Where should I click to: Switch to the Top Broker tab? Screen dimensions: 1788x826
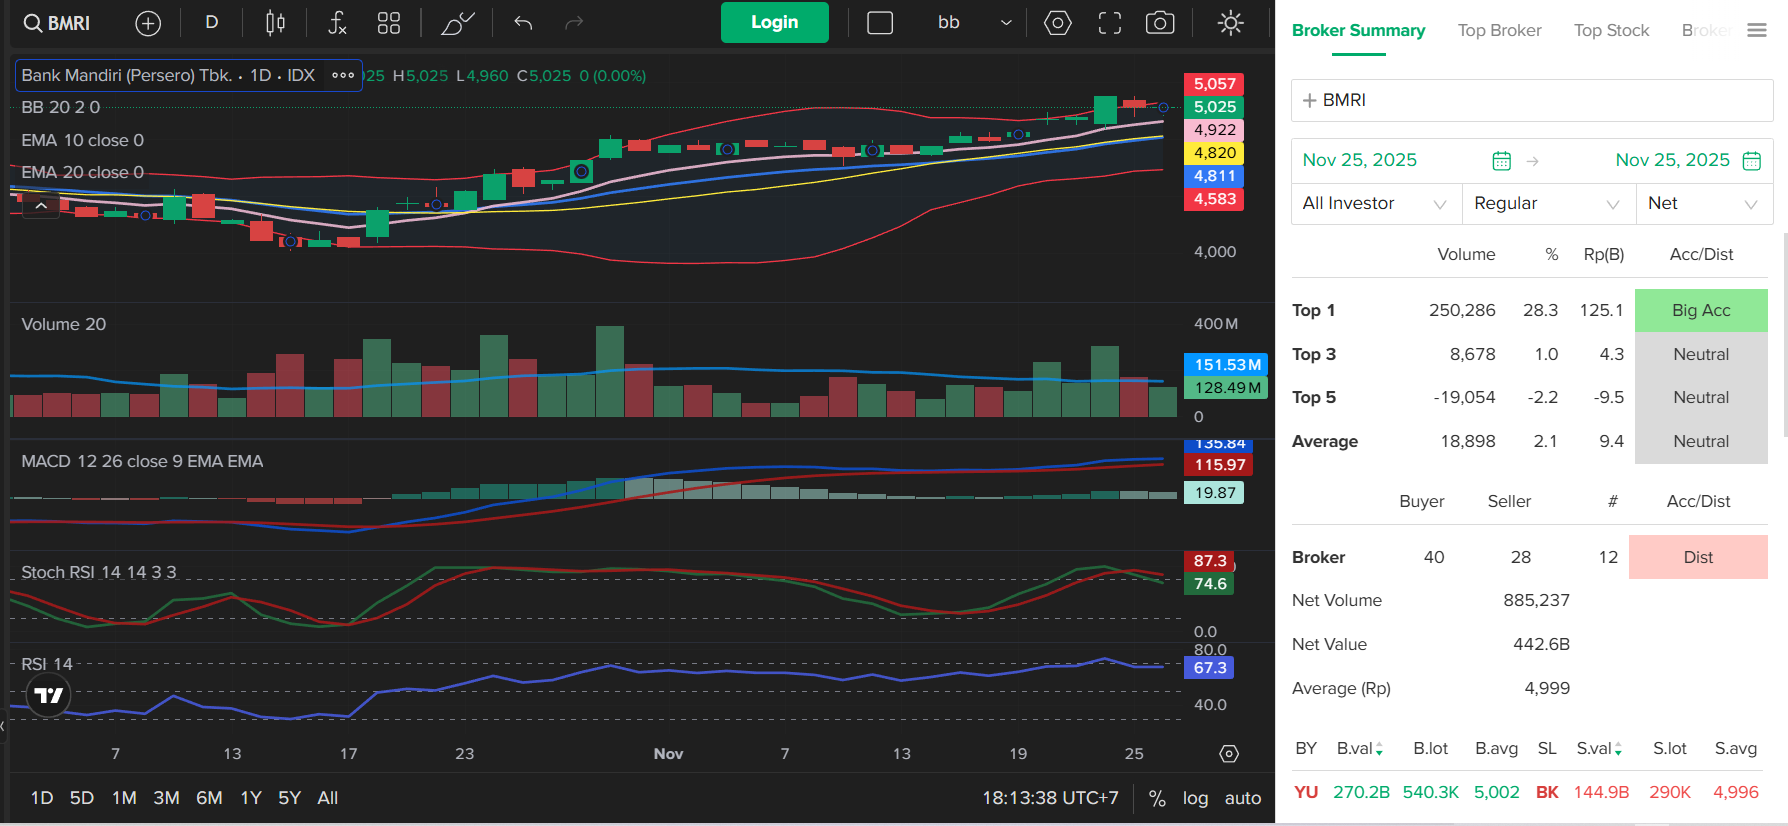[x=1499, y=31]
